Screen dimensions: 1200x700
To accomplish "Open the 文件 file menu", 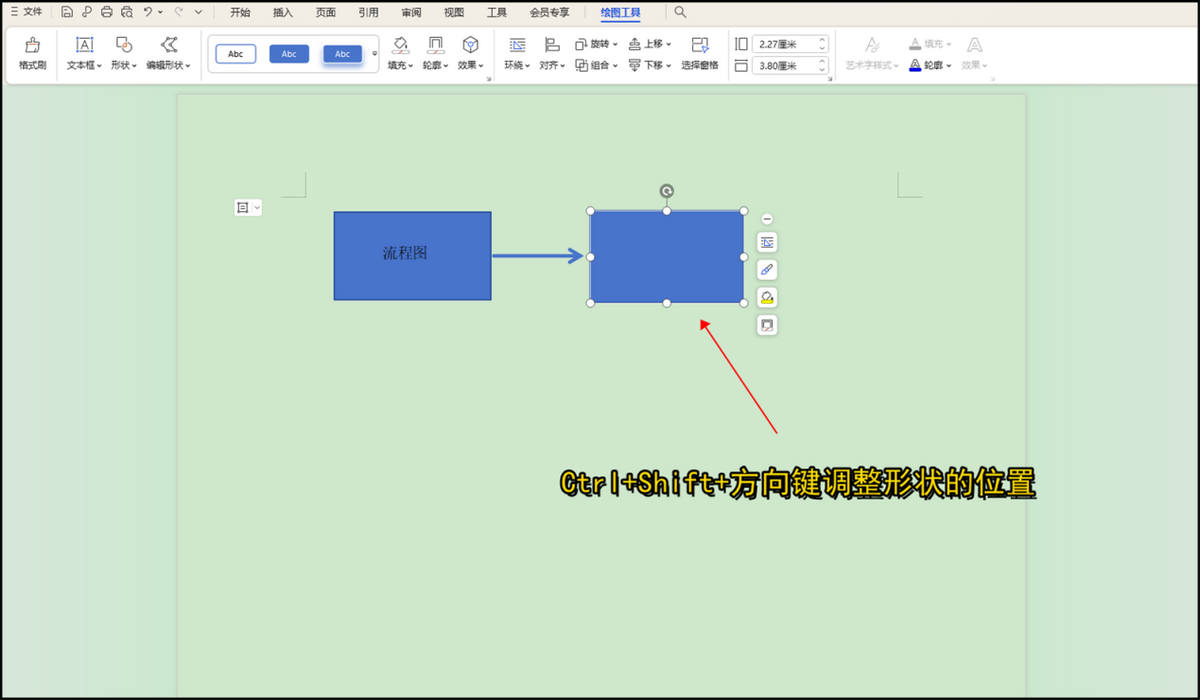I will [x=26, y=12].
